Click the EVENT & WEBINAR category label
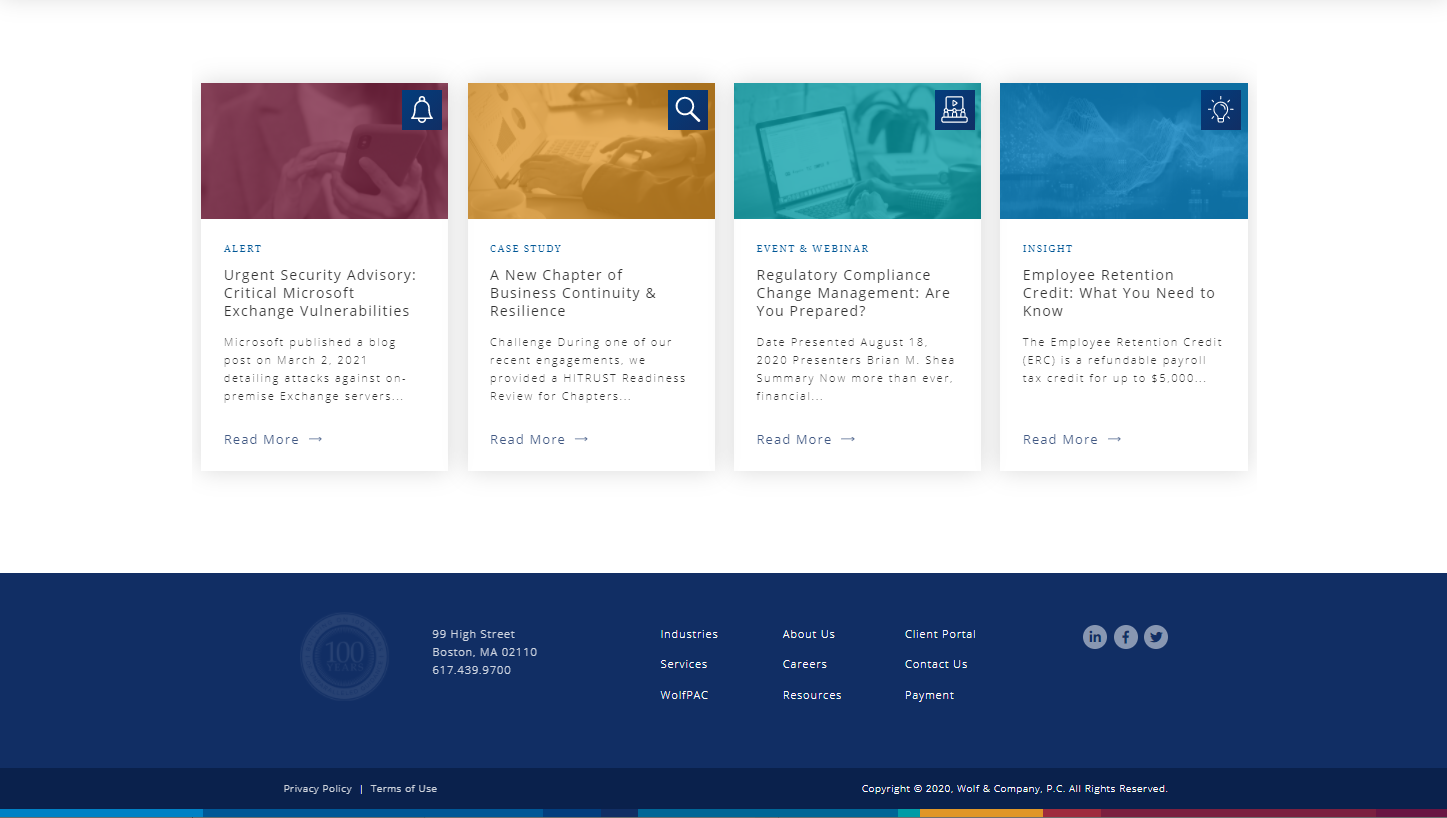 813,249
